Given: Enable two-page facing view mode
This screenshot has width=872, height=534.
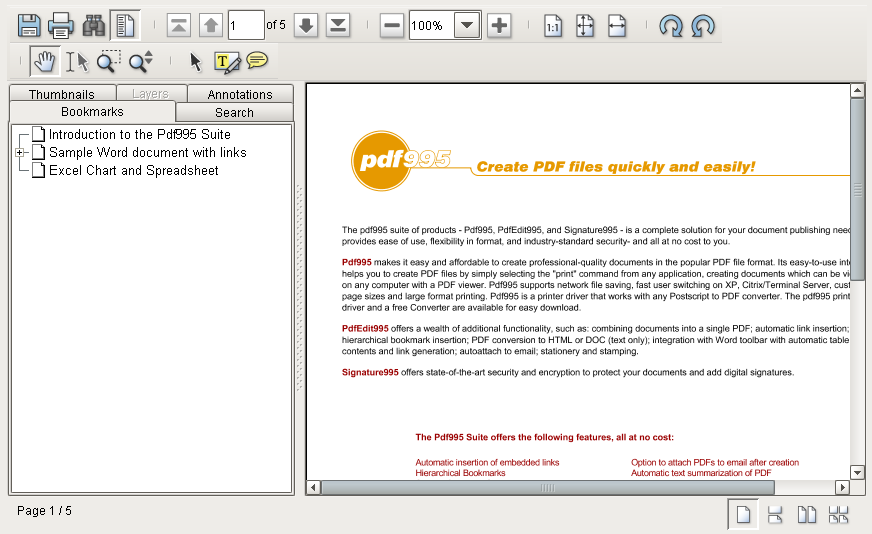Looking at the screenshot, I should pyautogui.click(x=806, y=515).
